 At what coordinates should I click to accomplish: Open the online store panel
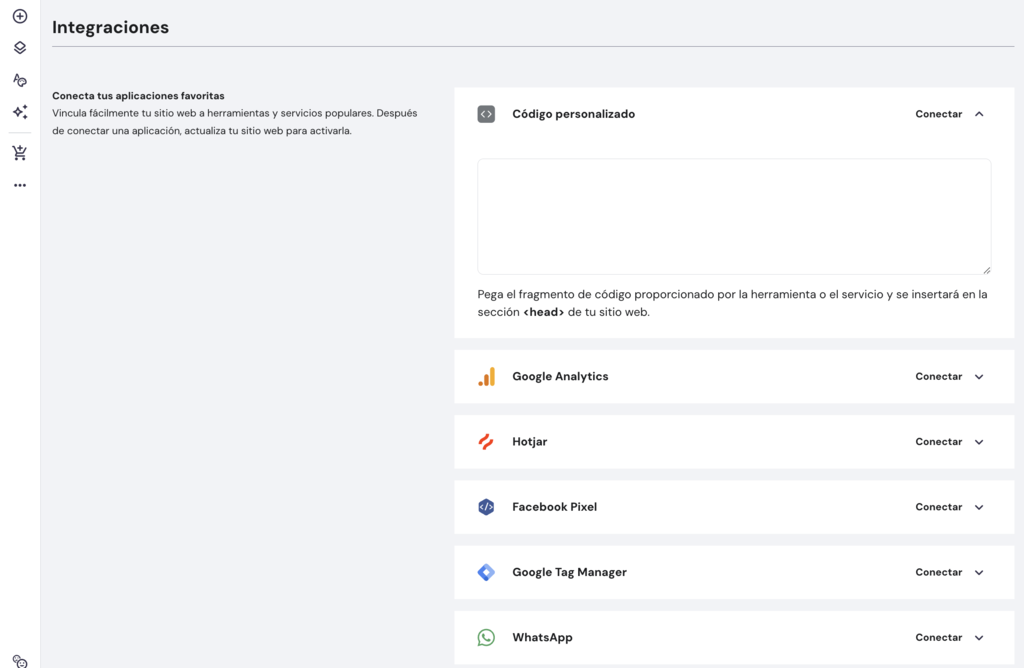pos(19,152)
